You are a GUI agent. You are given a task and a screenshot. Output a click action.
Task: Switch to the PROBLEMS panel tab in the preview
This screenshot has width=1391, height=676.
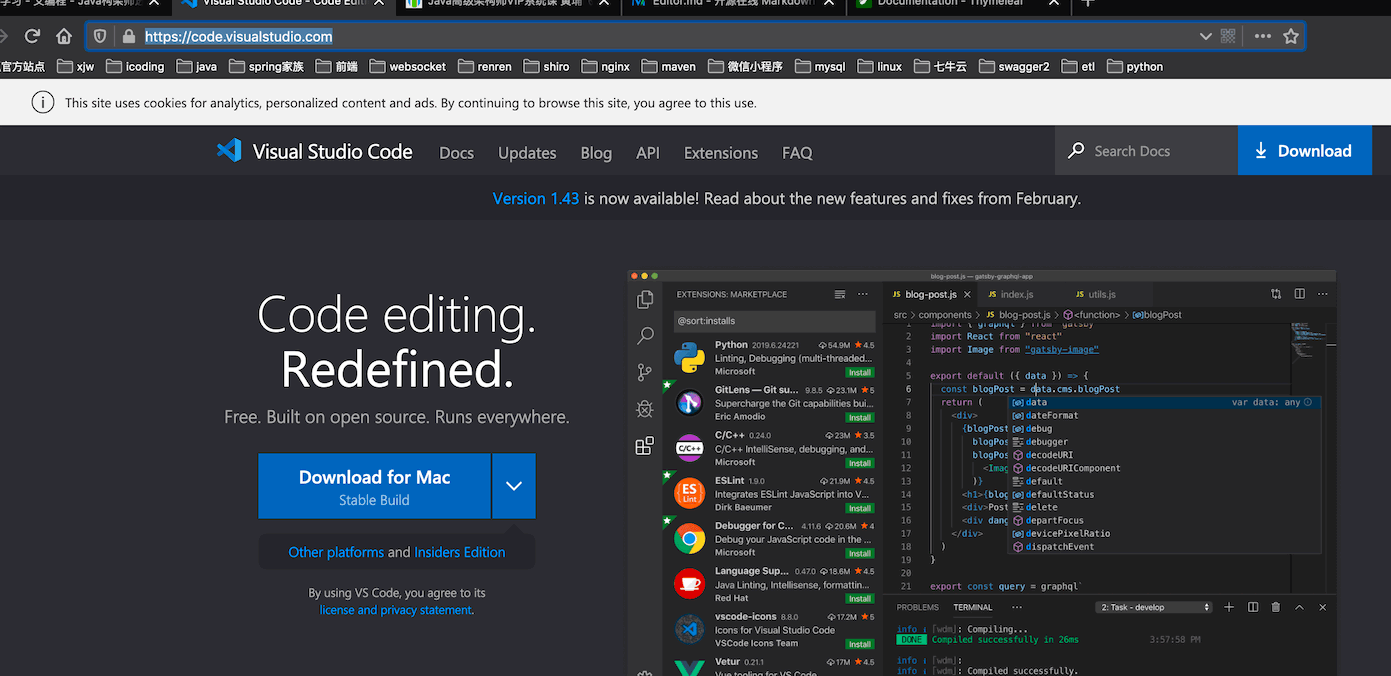pyautogui.click(x=917, y=607)
